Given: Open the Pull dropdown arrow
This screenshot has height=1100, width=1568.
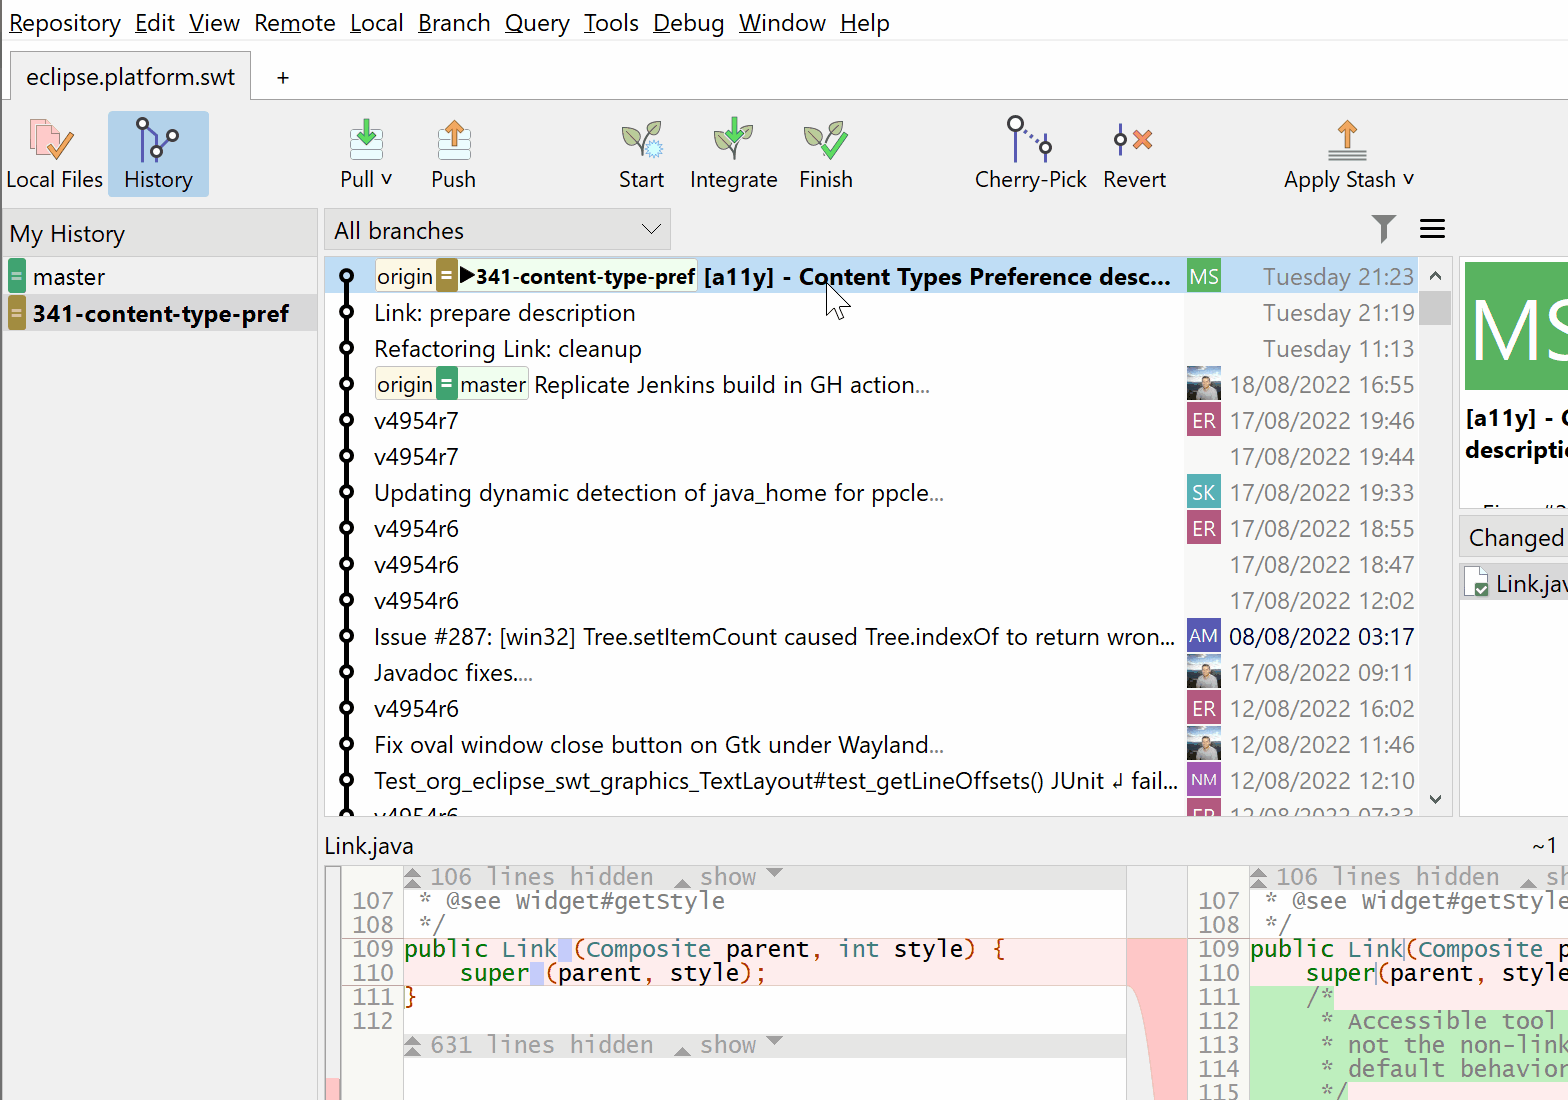Looking at the screenshot, I should (x=386, y=179).
